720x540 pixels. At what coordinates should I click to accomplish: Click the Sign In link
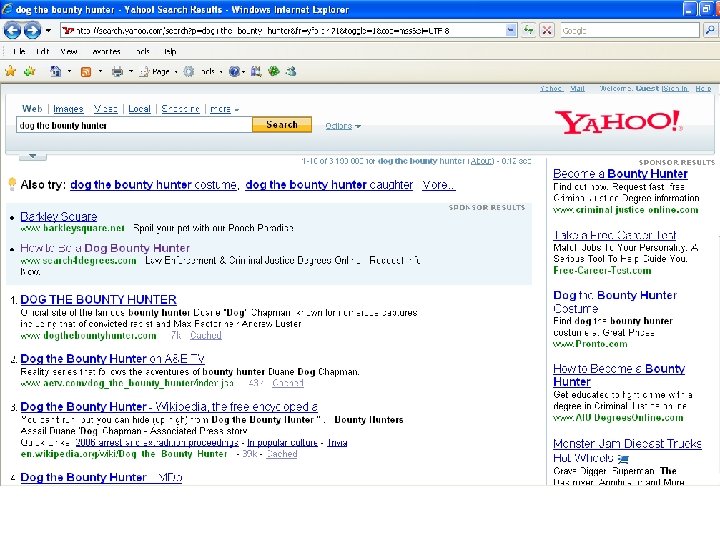click(675, 88)
